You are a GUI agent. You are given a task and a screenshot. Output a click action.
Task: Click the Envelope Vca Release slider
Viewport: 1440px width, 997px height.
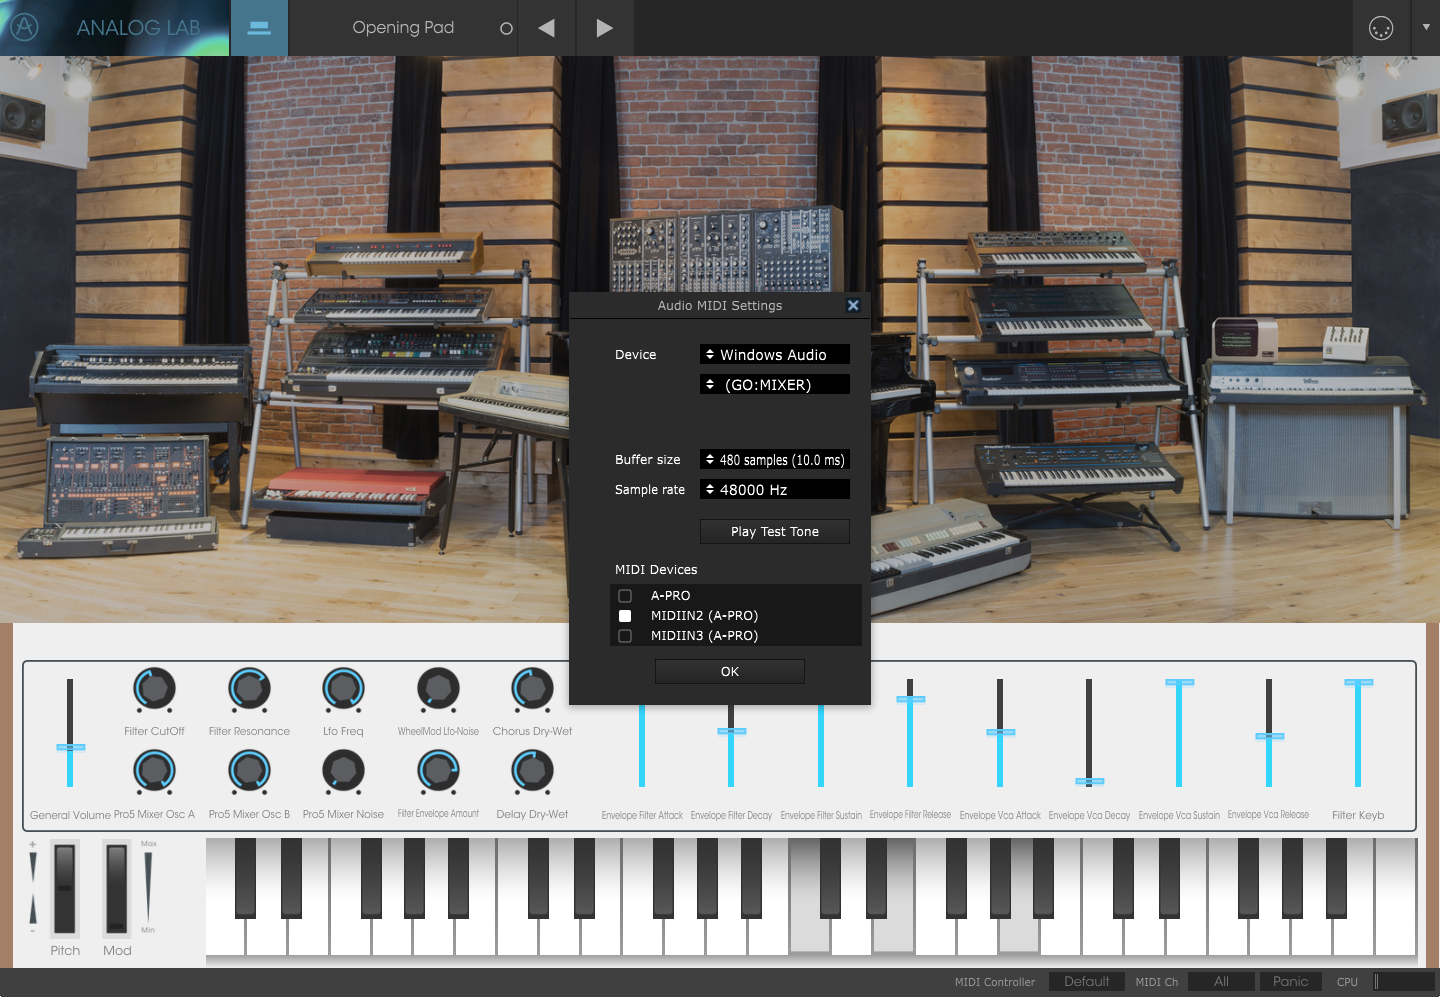click(x=1269, y=733)
